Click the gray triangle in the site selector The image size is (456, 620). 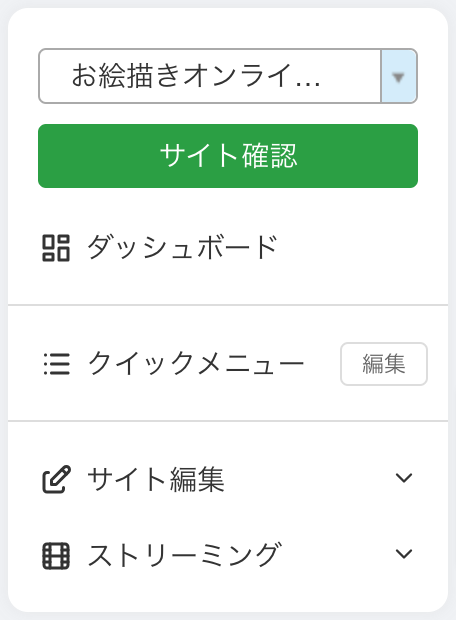click(398, 77)
